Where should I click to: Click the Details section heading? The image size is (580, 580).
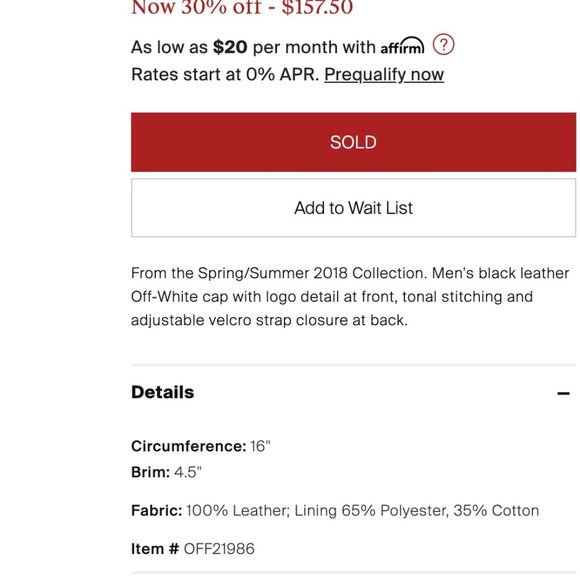coord(162,392)
